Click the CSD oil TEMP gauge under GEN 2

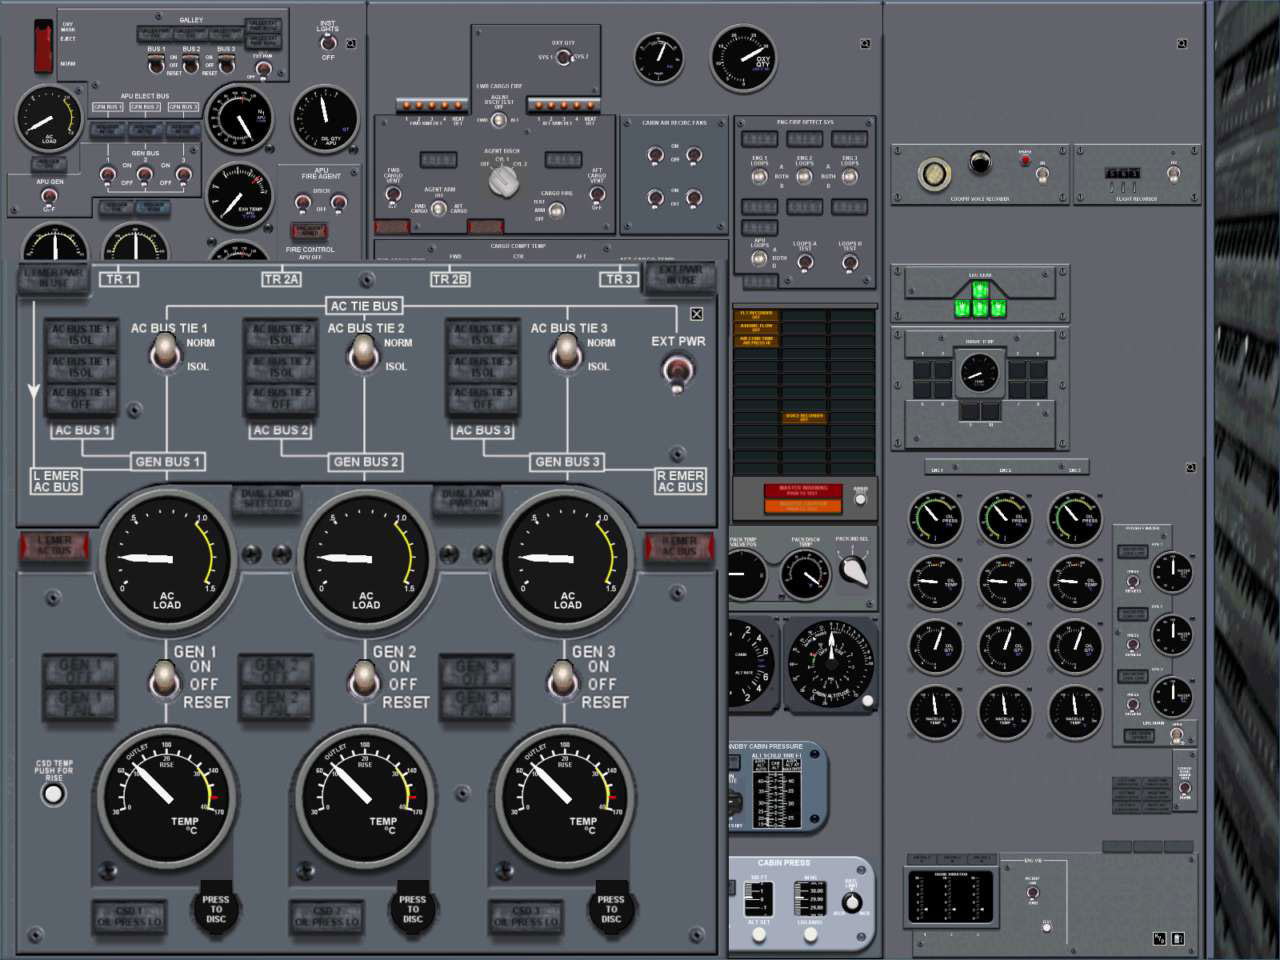click(365, 798)
